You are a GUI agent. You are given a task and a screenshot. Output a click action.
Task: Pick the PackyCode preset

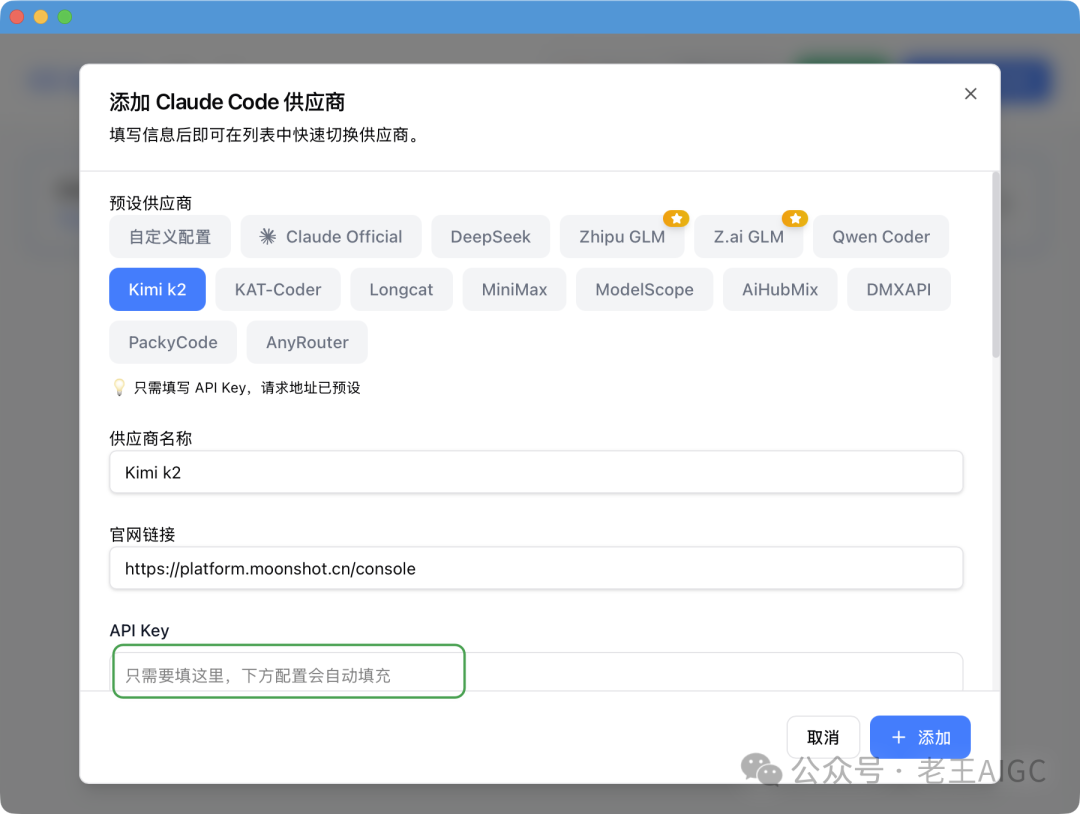point(173,342)
